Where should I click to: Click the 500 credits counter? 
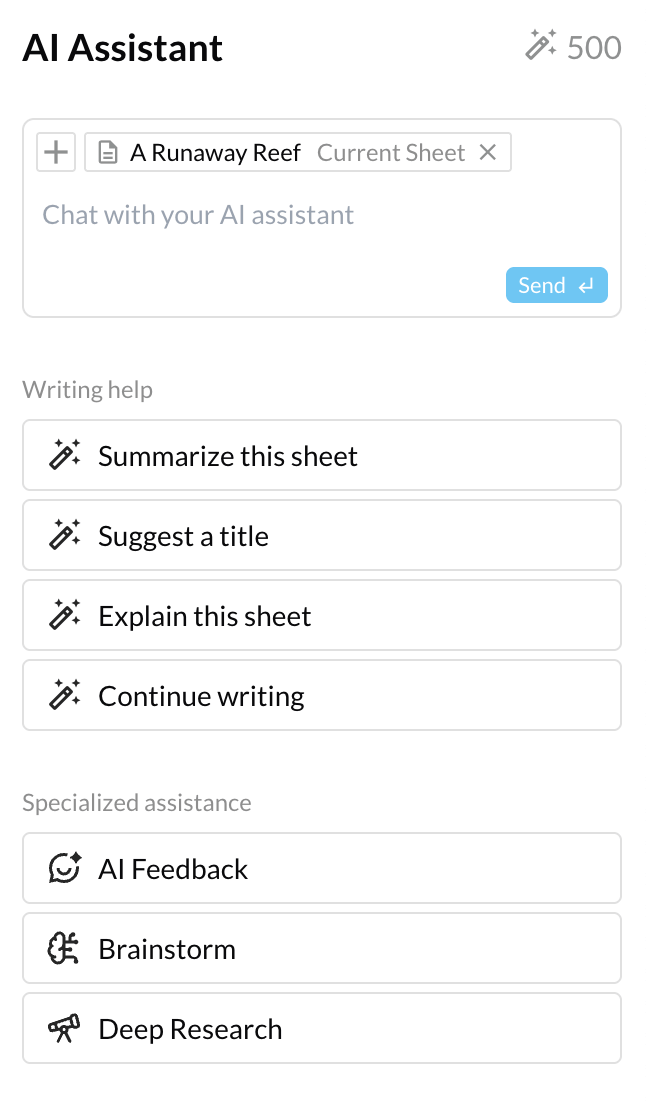point(594,47)
